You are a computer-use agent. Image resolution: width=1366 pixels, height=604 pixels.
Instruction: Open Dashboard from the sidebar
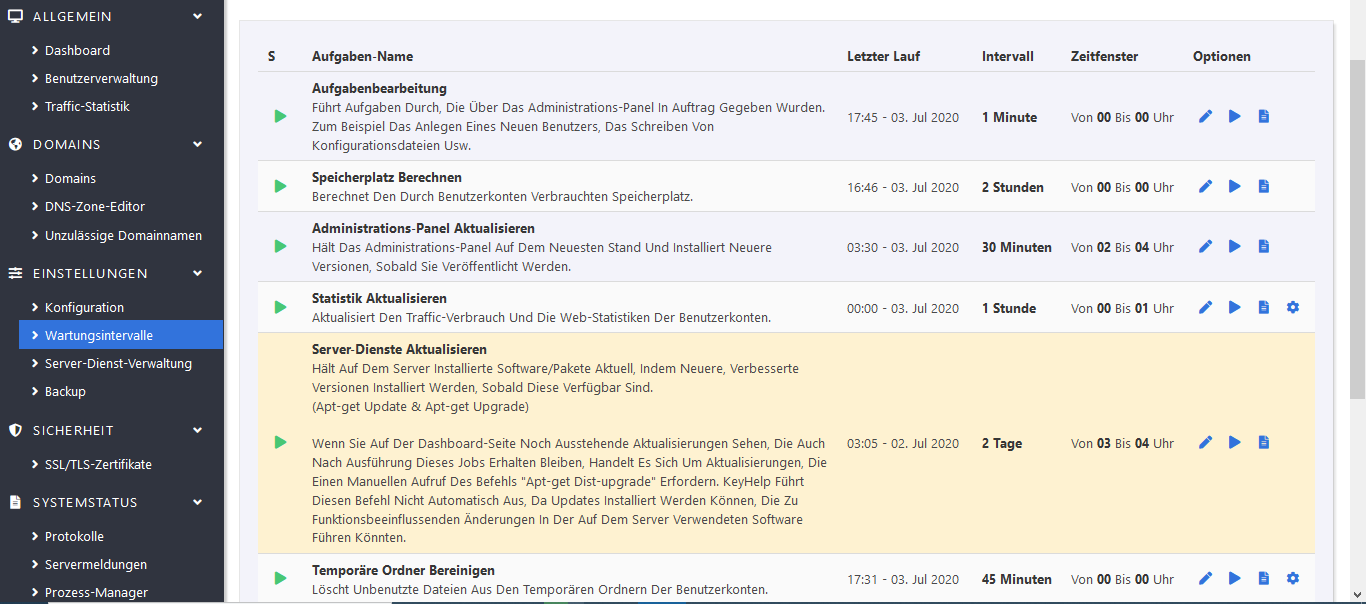click(x=77, y=51)
